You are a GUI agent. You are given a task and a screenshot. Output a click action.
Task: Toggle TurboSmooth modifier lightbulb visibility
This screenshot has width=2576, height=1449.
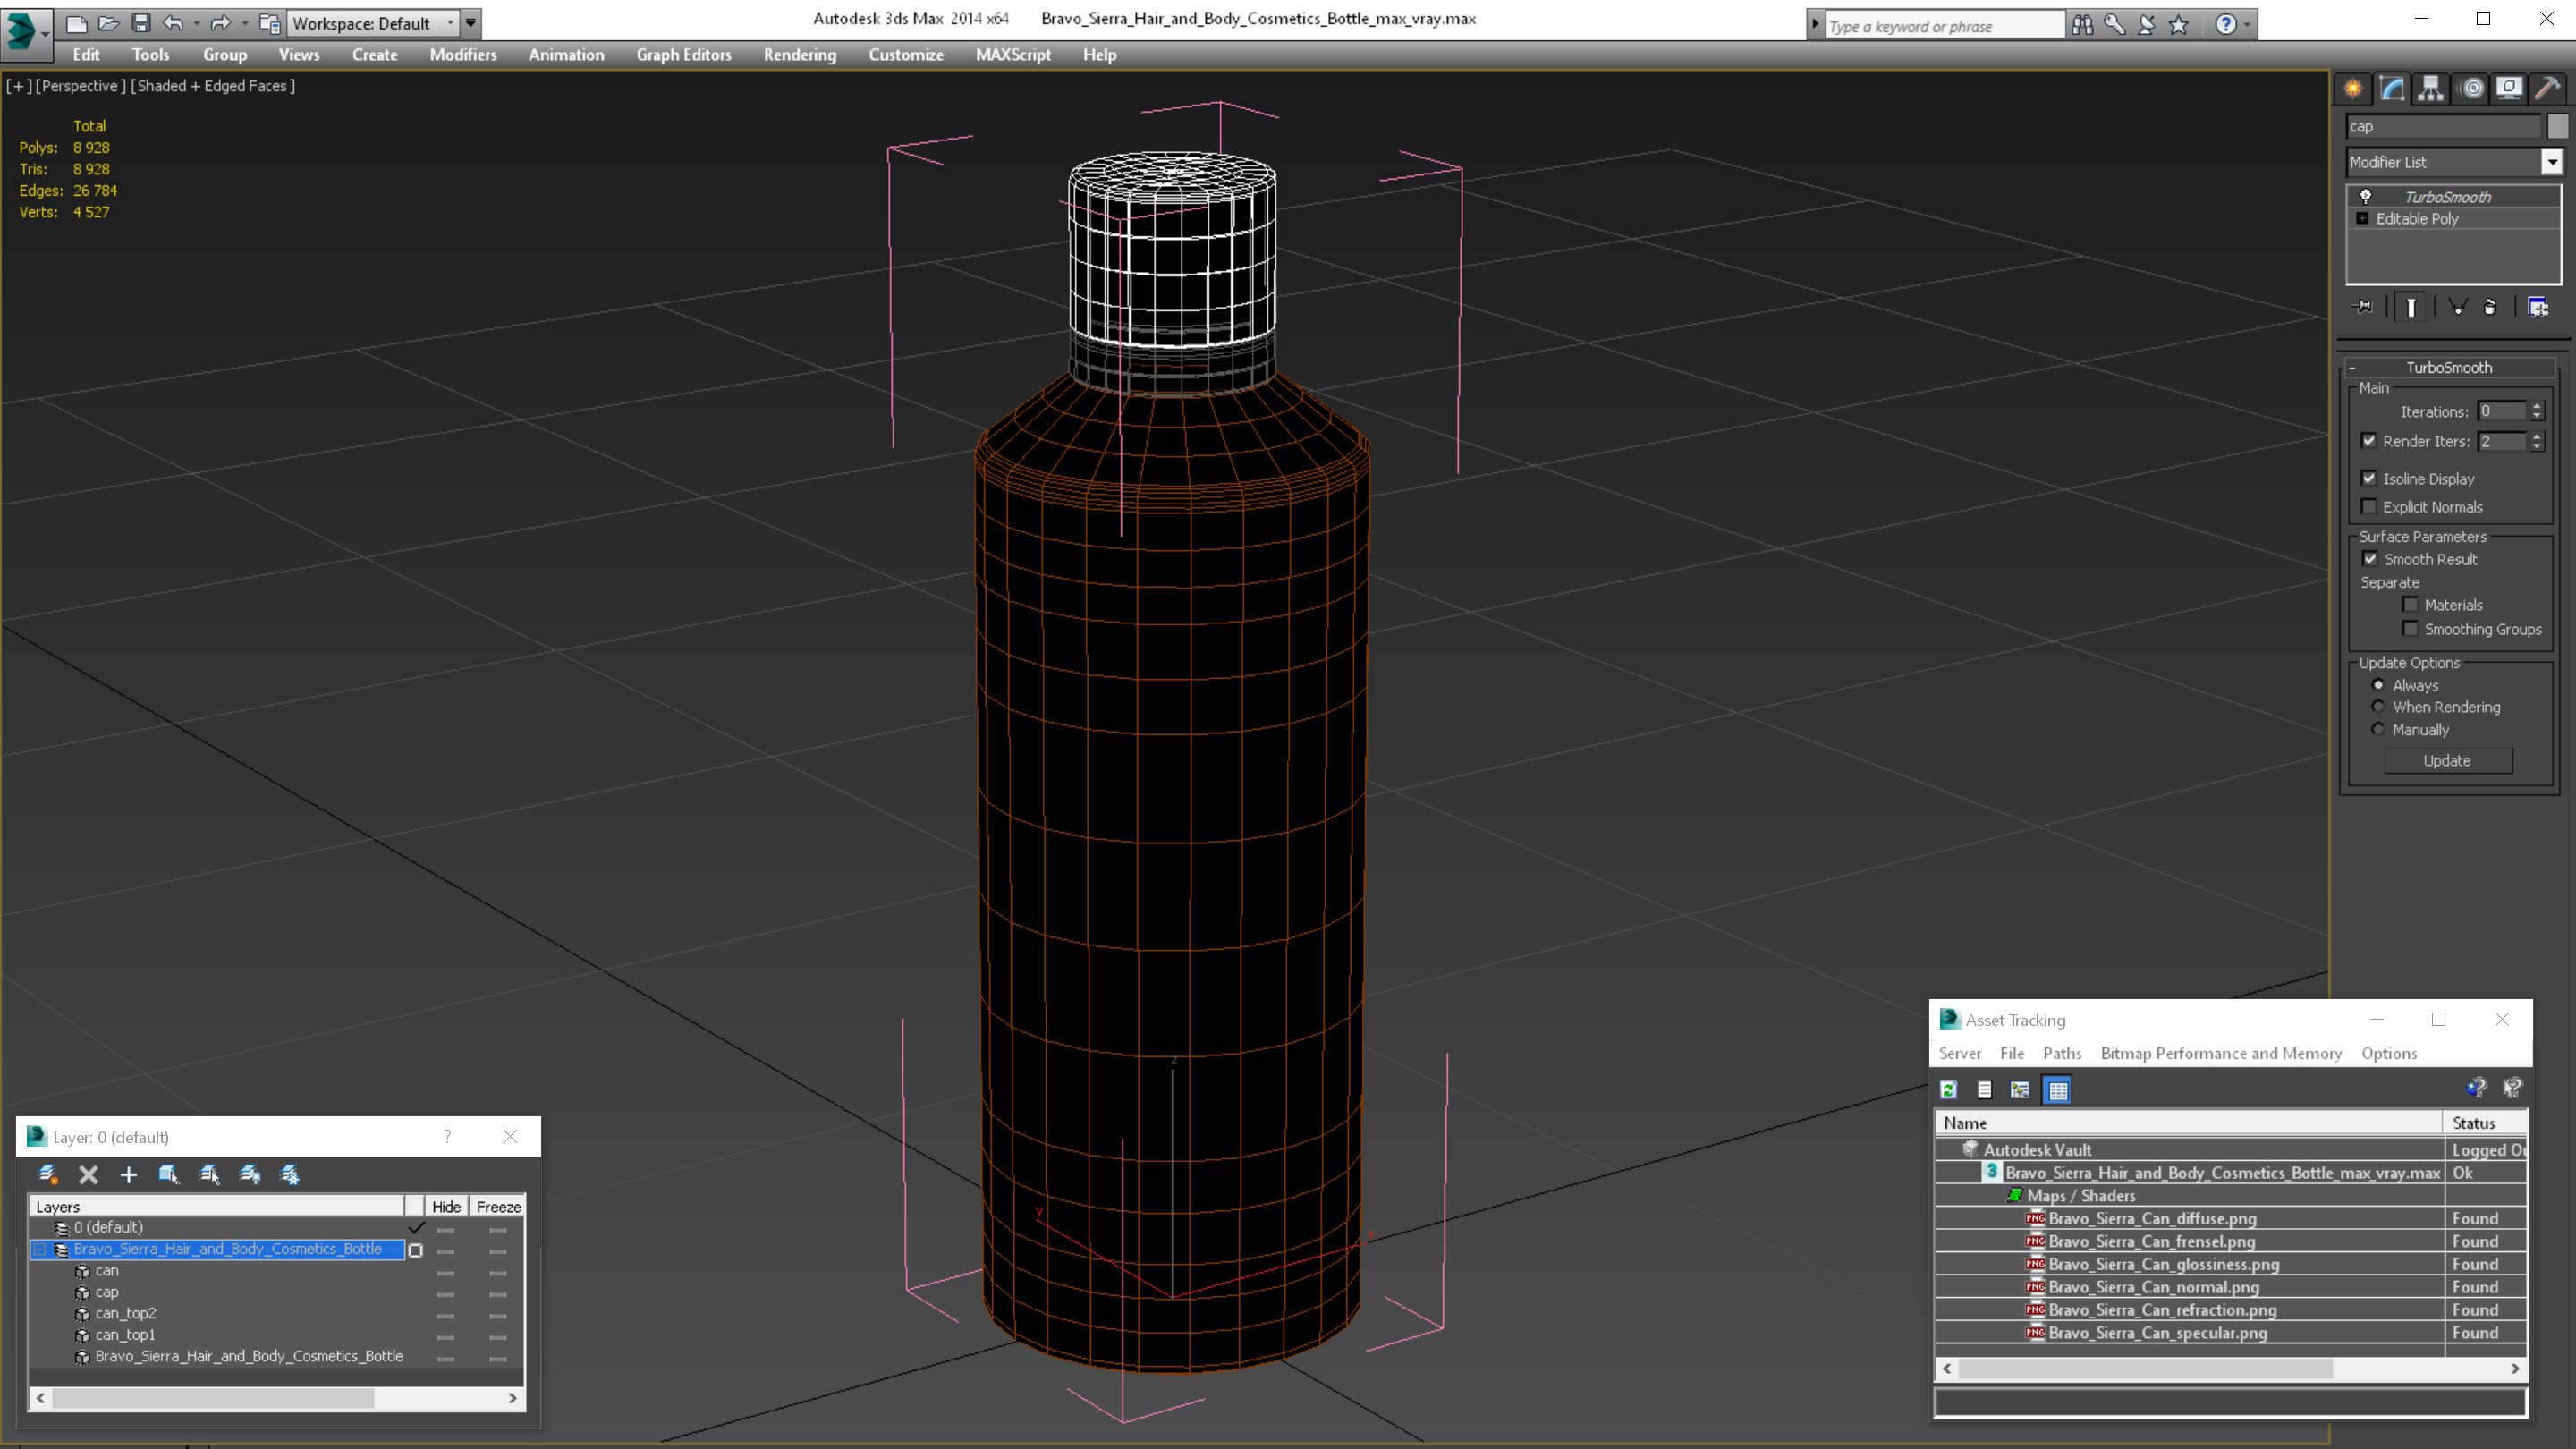tap(2366, 196)
